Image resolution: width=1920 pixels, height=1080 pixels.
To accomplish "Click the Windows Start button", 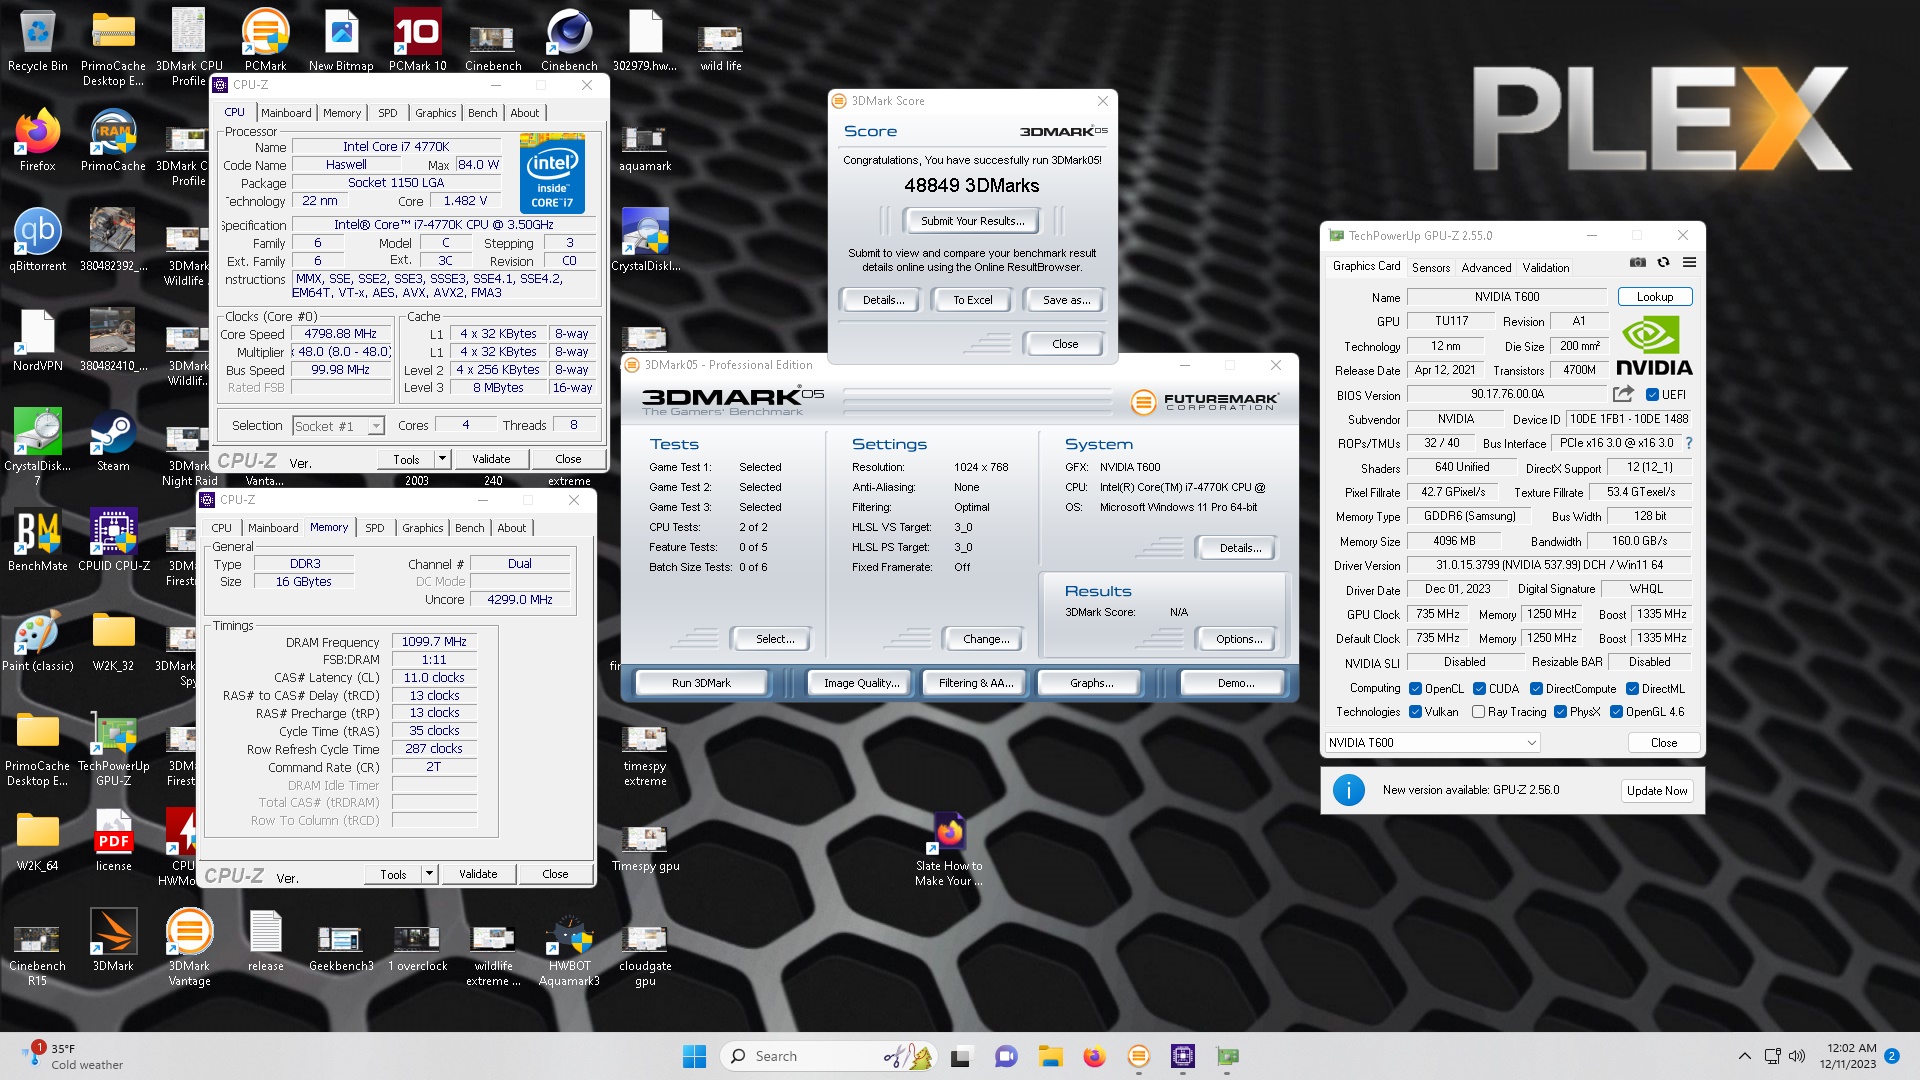I will coord(694,1056).
